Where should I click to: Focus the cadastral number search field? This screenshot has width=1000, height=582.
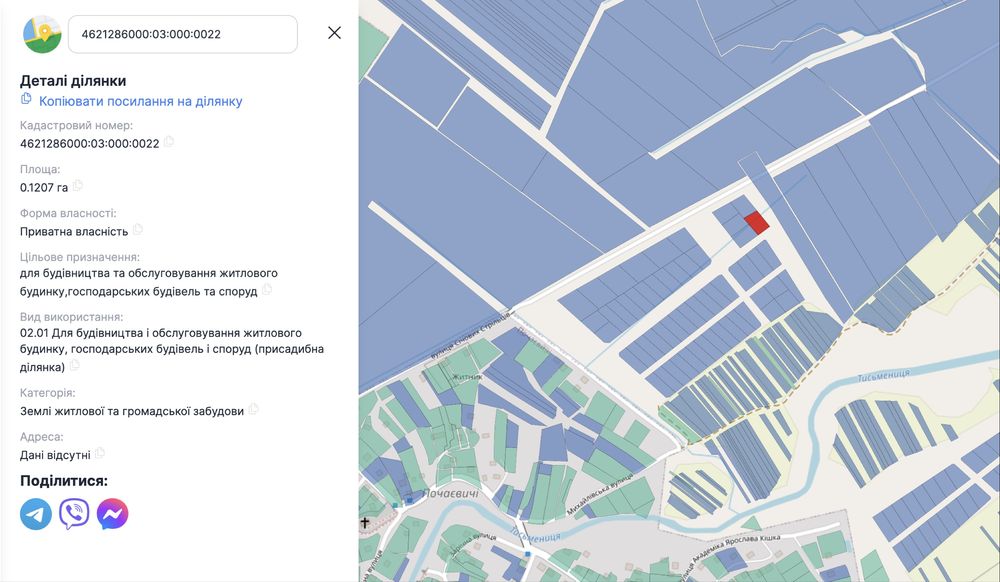(182, 34)
